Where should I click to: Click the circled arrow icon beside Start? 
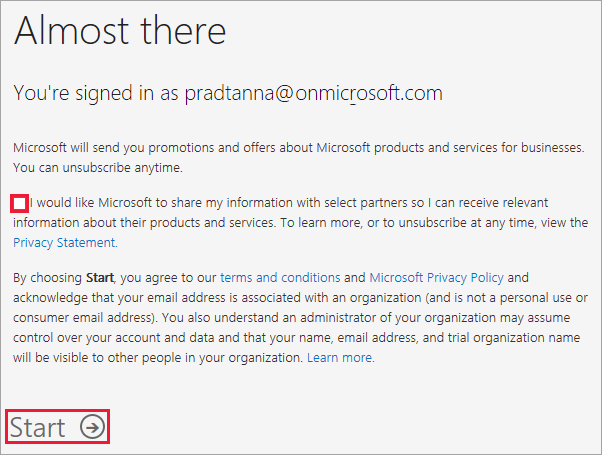pos(92,427)
